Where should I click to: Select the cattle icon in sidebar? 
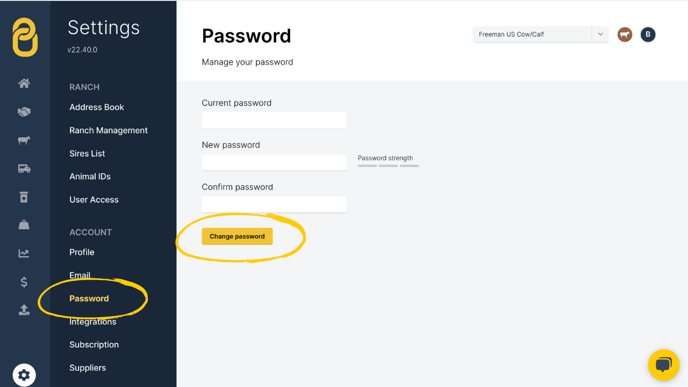coord(24,140)
